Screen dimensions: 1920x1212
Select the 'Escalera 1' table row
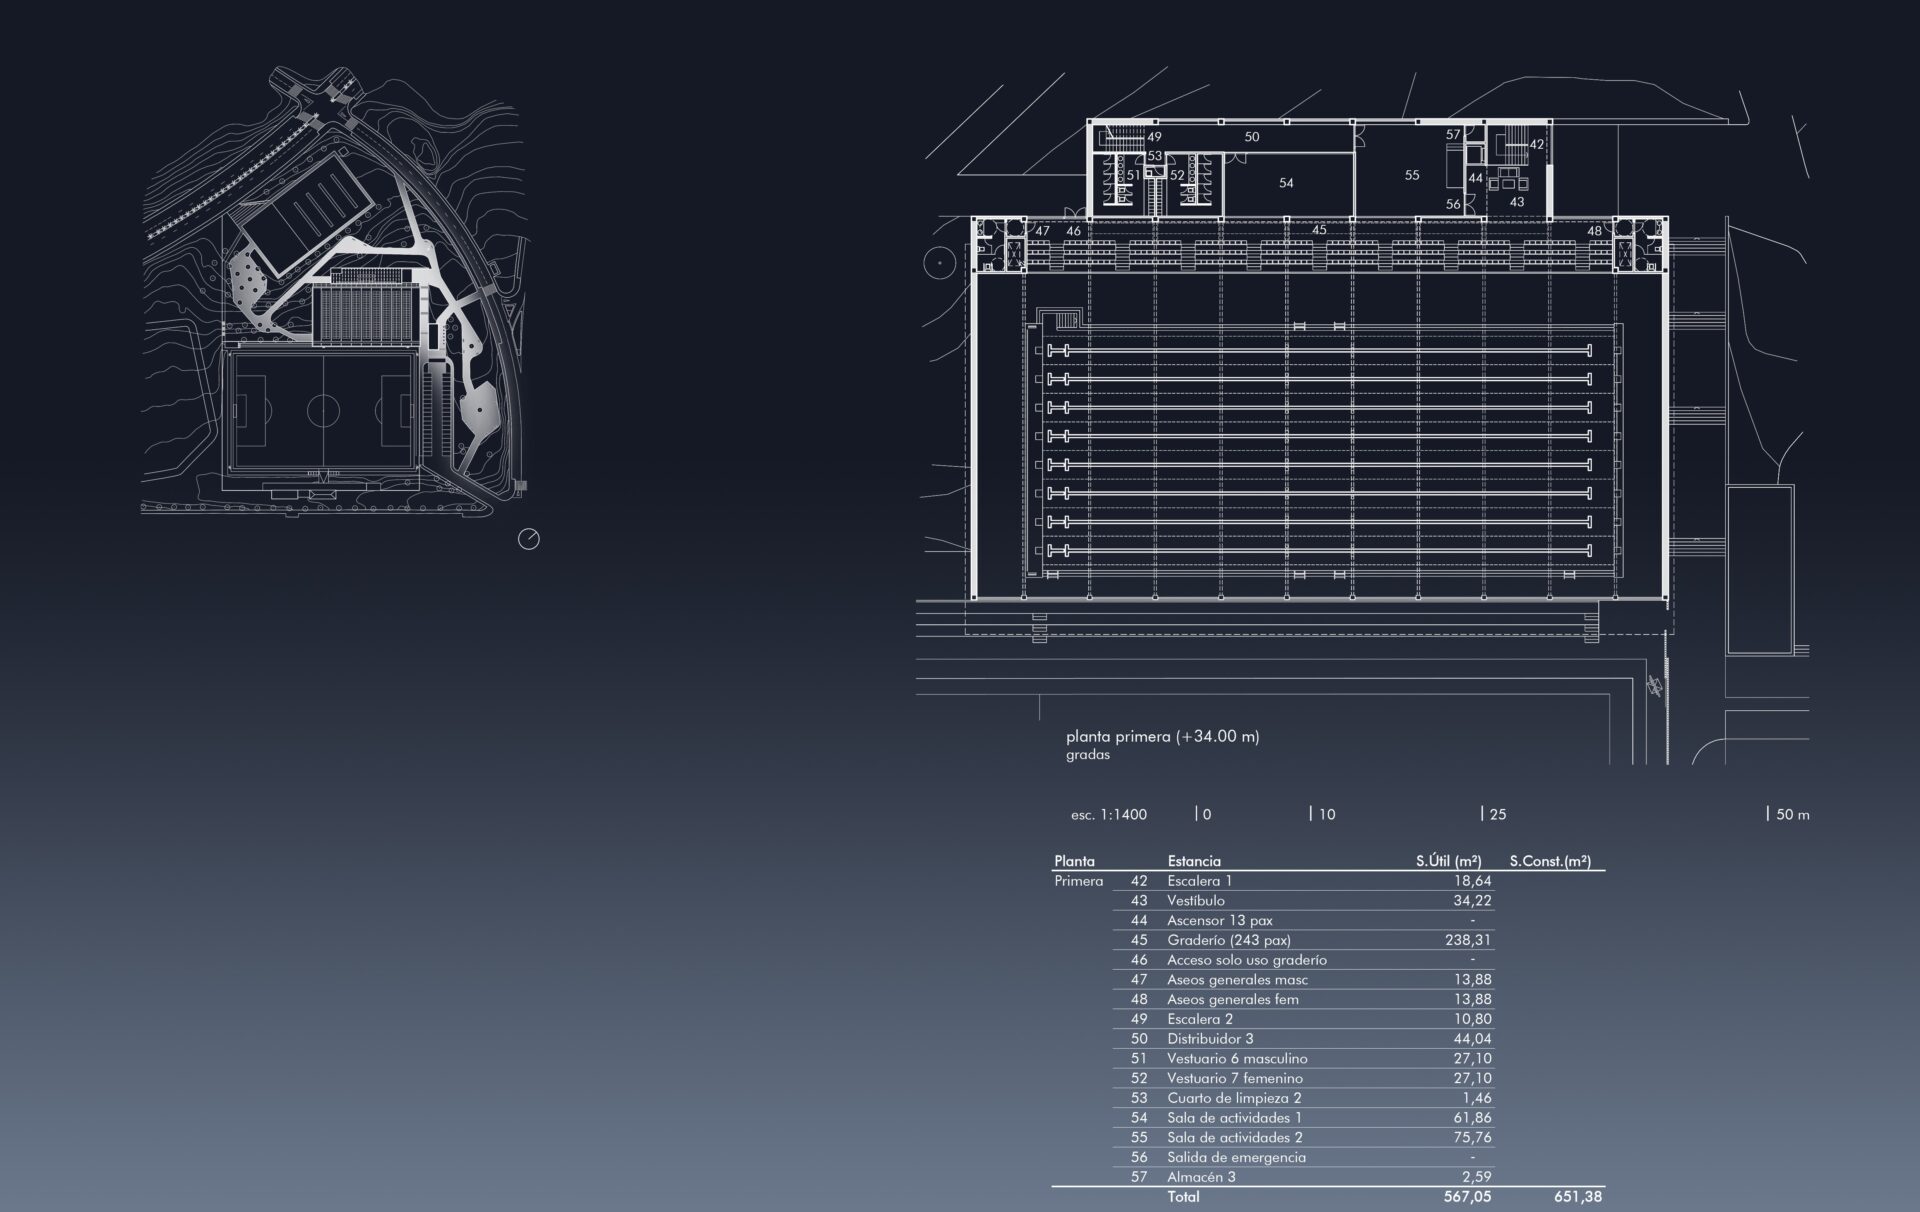1304,881
